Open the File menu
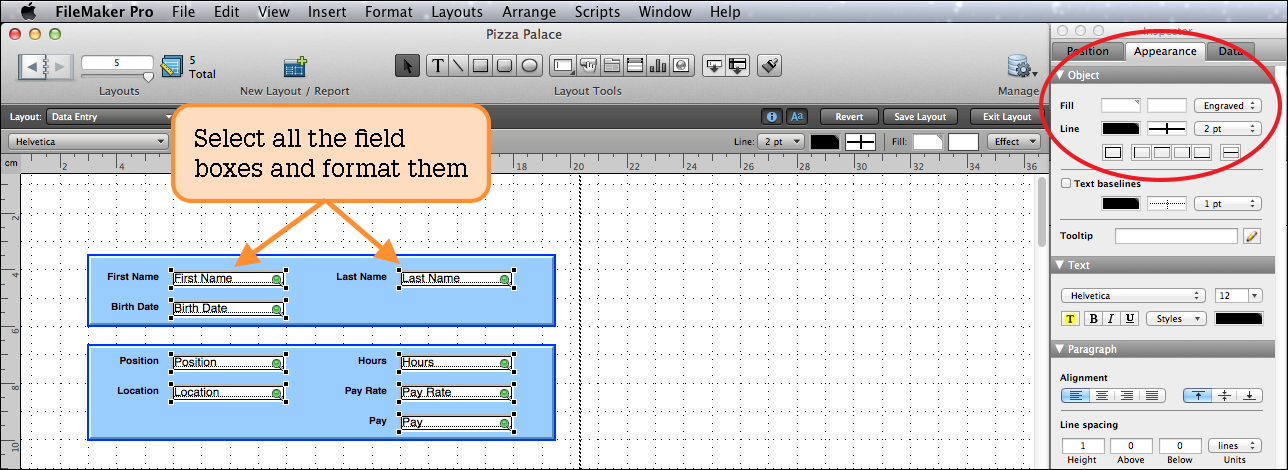Screen dimensions: 1288x470 coord(183,12)
